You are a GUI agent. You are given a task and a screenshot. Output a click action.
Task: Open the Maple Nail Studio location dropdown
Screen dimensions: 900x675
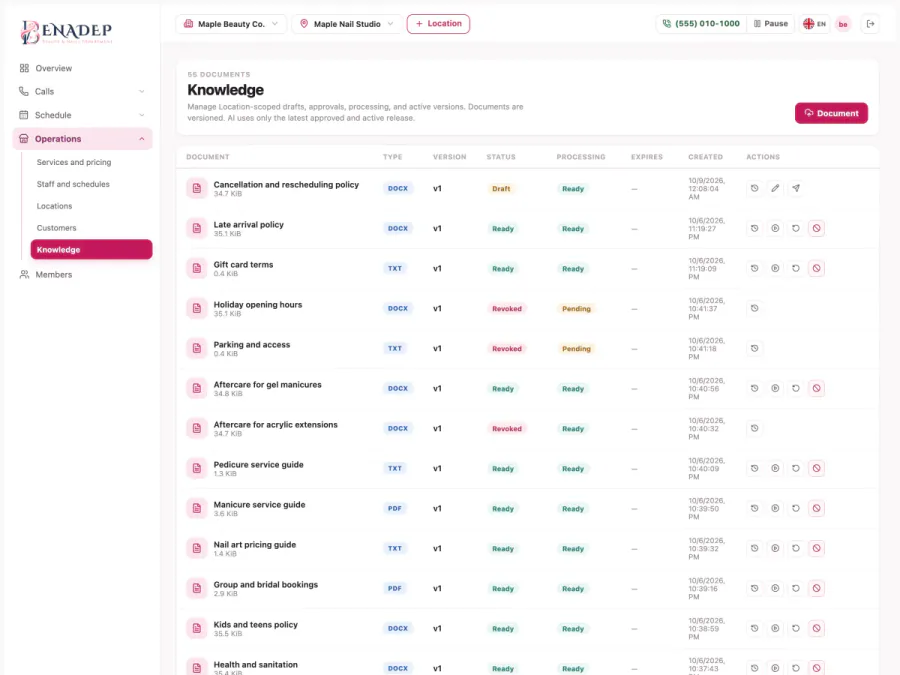(x=347, y=24)
